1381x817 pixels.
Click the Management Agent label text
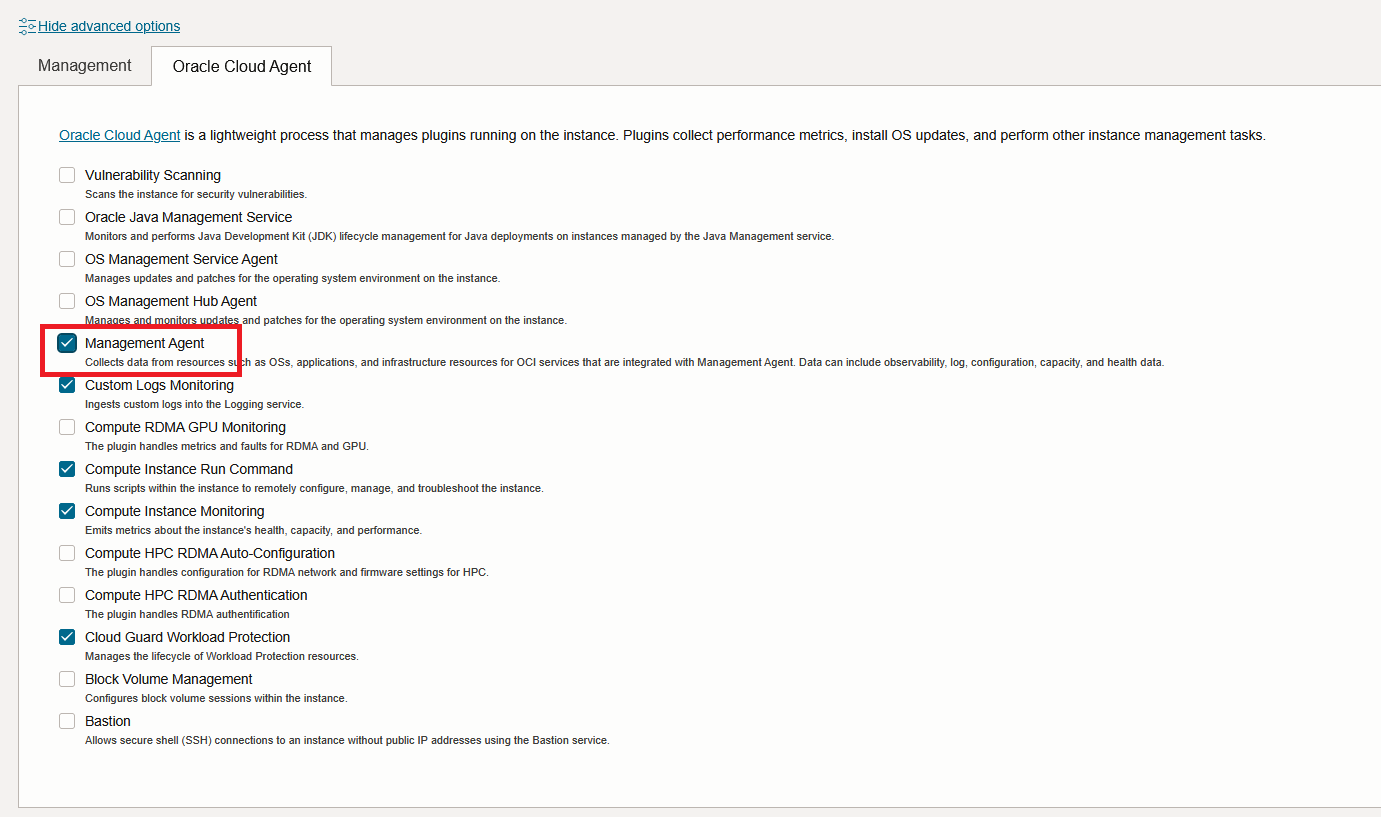click(x=144, y=343)
